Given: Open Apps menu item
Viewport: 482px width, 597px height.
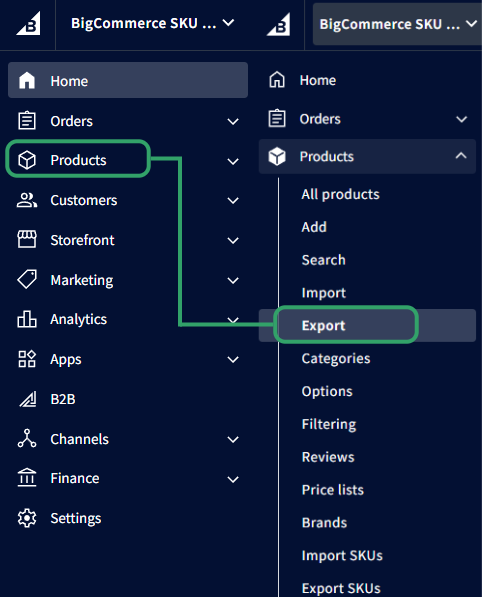Looking at the screenshot, I should pos(66,359).
